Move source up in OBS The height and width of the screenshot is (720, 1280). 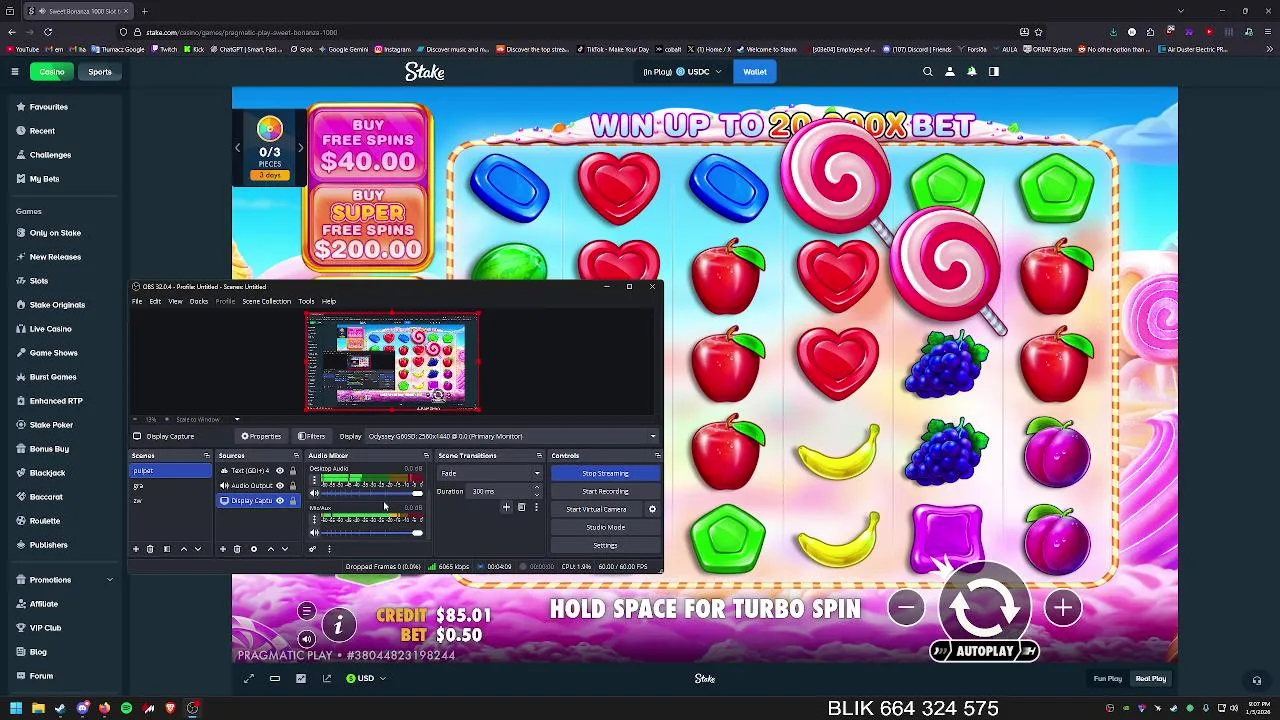(x=270, y=549)
